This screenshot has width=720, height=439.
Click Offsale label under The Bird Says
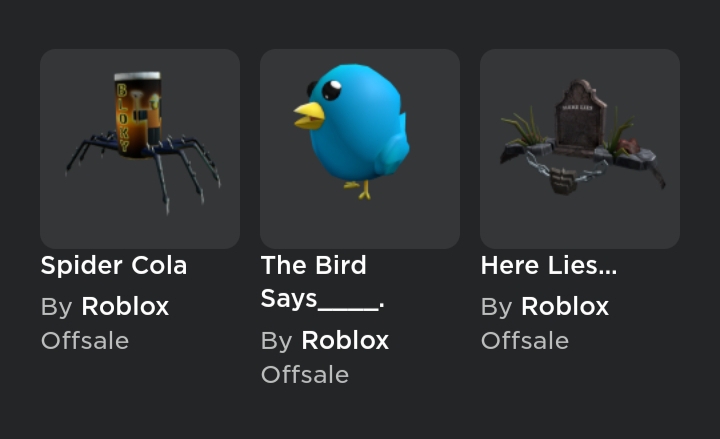coord(305,375)
